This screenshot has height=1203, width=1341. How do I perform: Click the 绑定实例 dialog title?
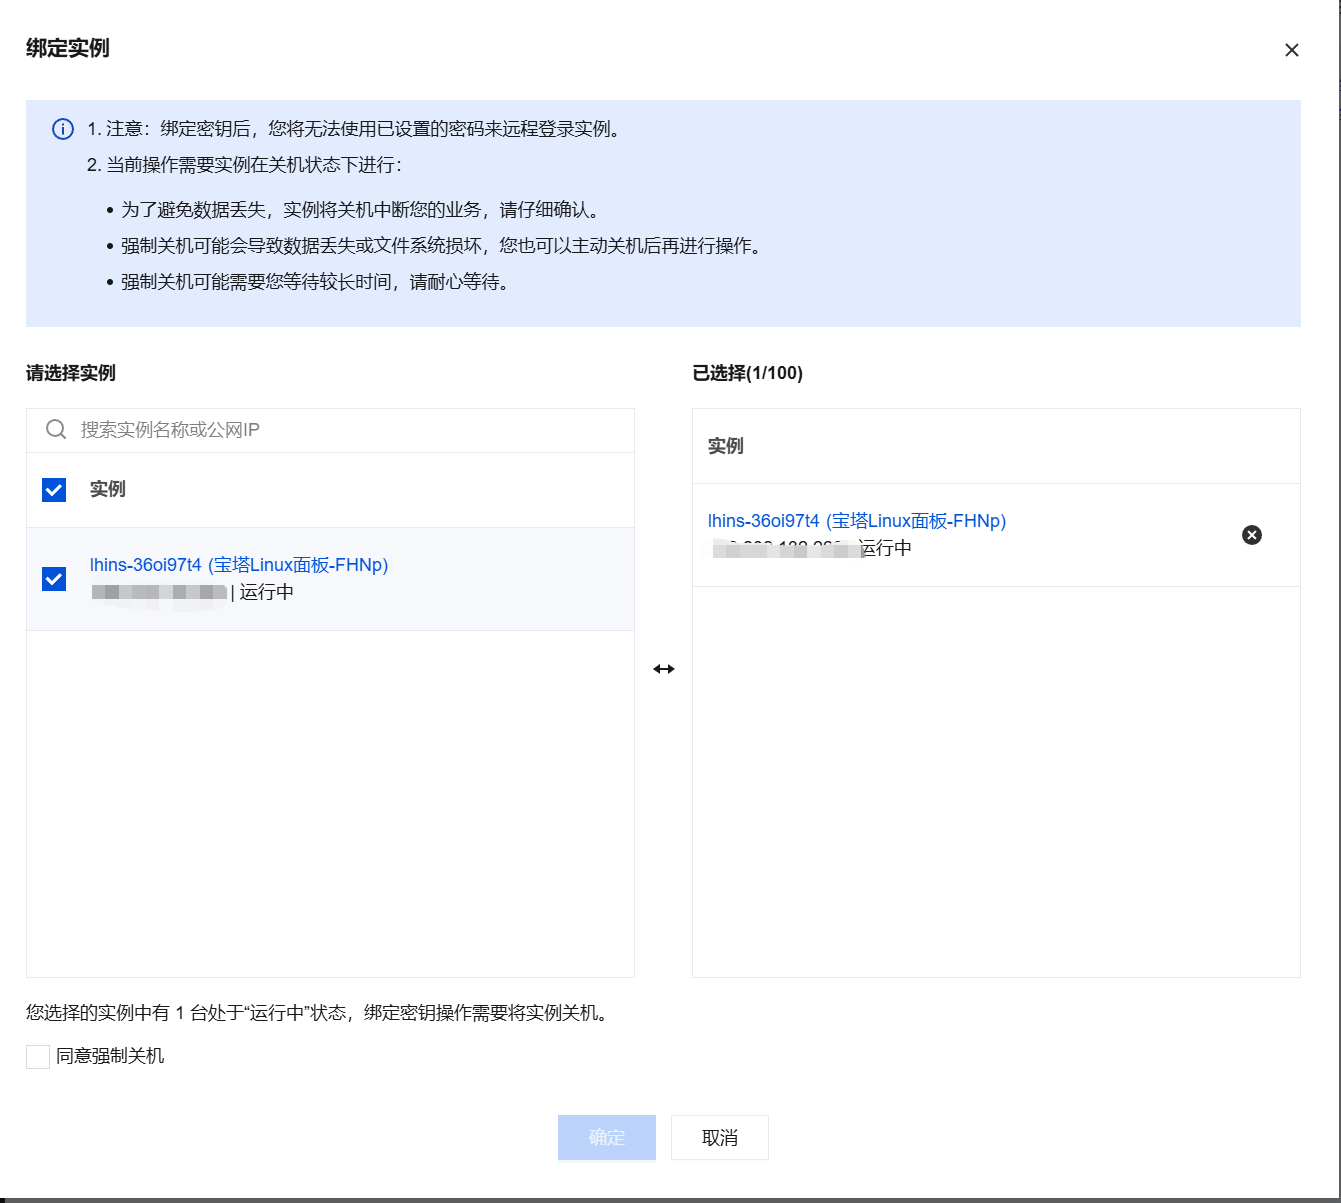(x=68, y=48)
